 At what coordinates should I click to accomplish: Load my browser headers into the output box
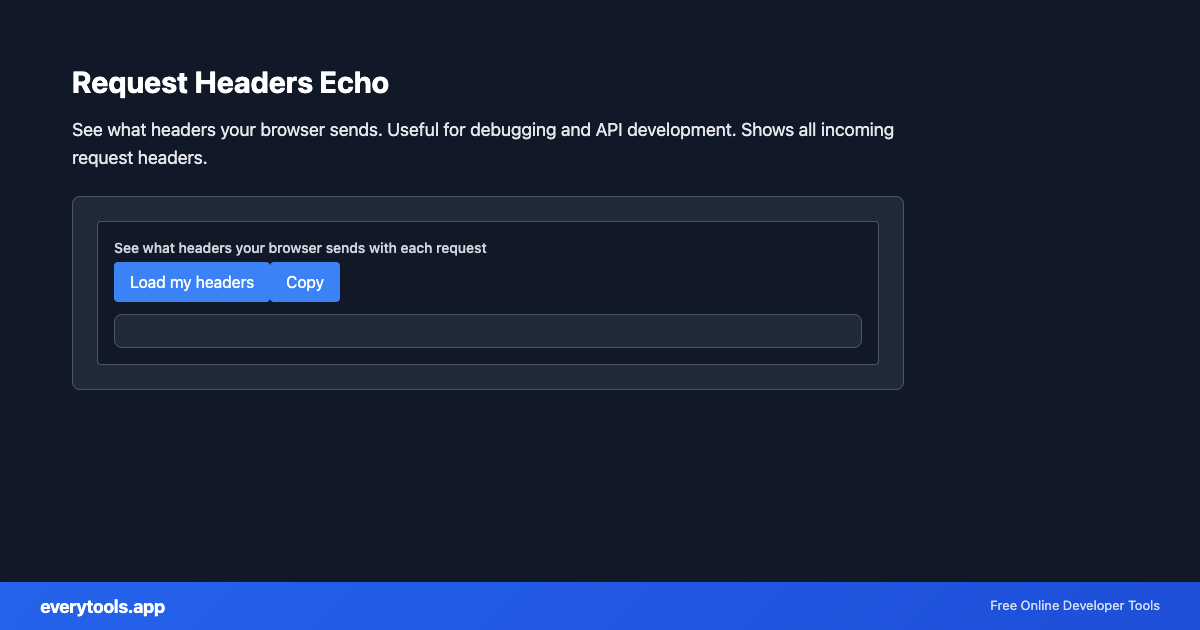191,282
